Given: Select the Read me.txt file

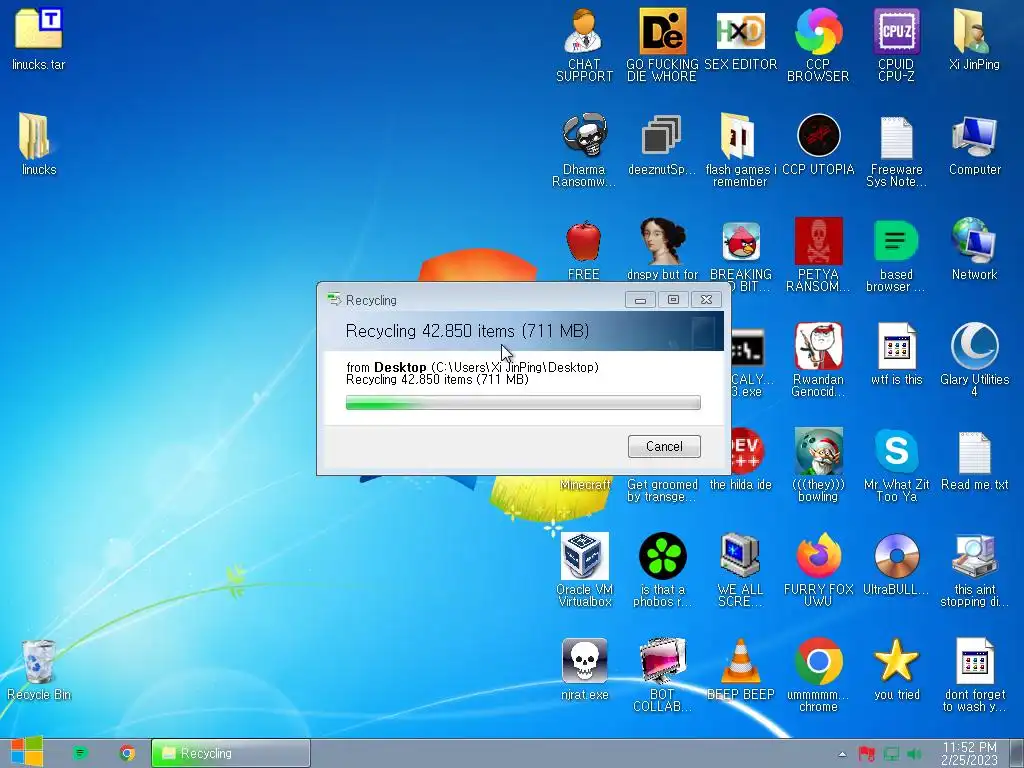Looking at the screenshot, I should pyautogui.click(x=974, y=460).
